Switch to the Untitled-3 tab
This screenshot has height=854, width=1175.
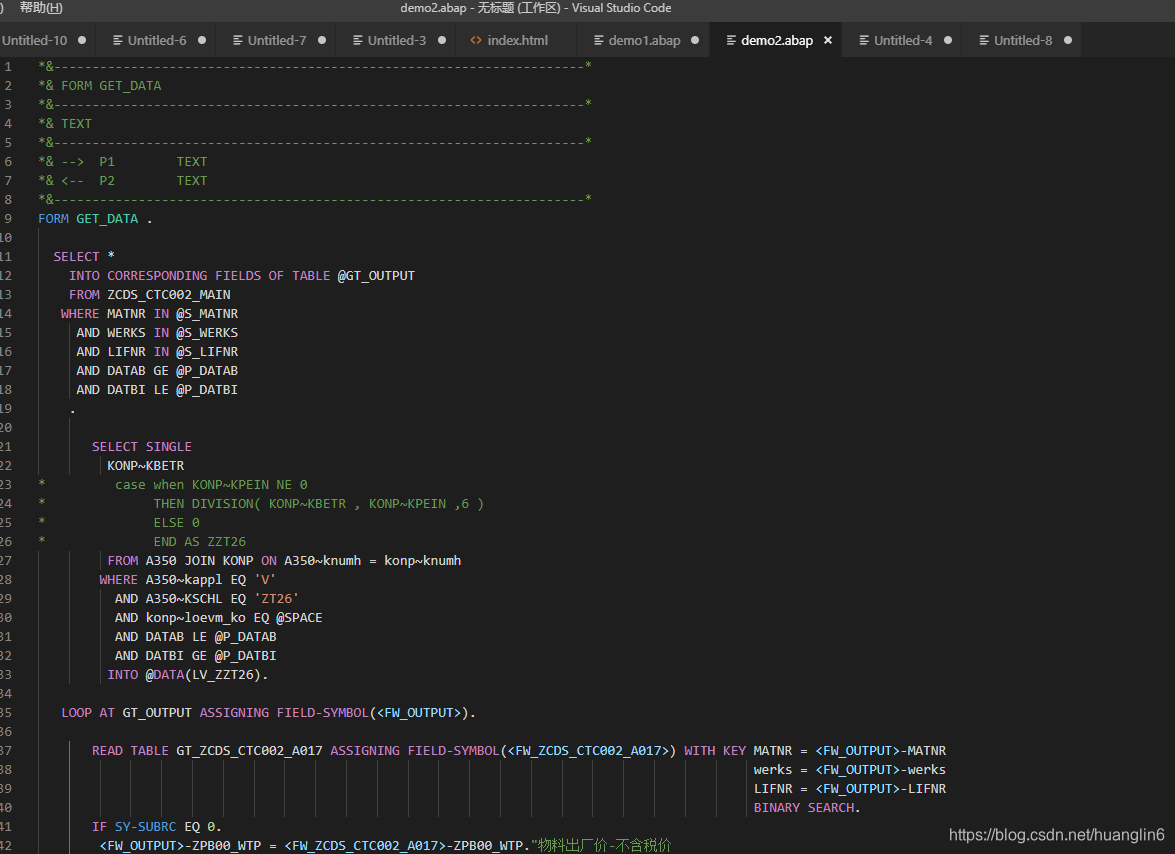tap(396, 40)
